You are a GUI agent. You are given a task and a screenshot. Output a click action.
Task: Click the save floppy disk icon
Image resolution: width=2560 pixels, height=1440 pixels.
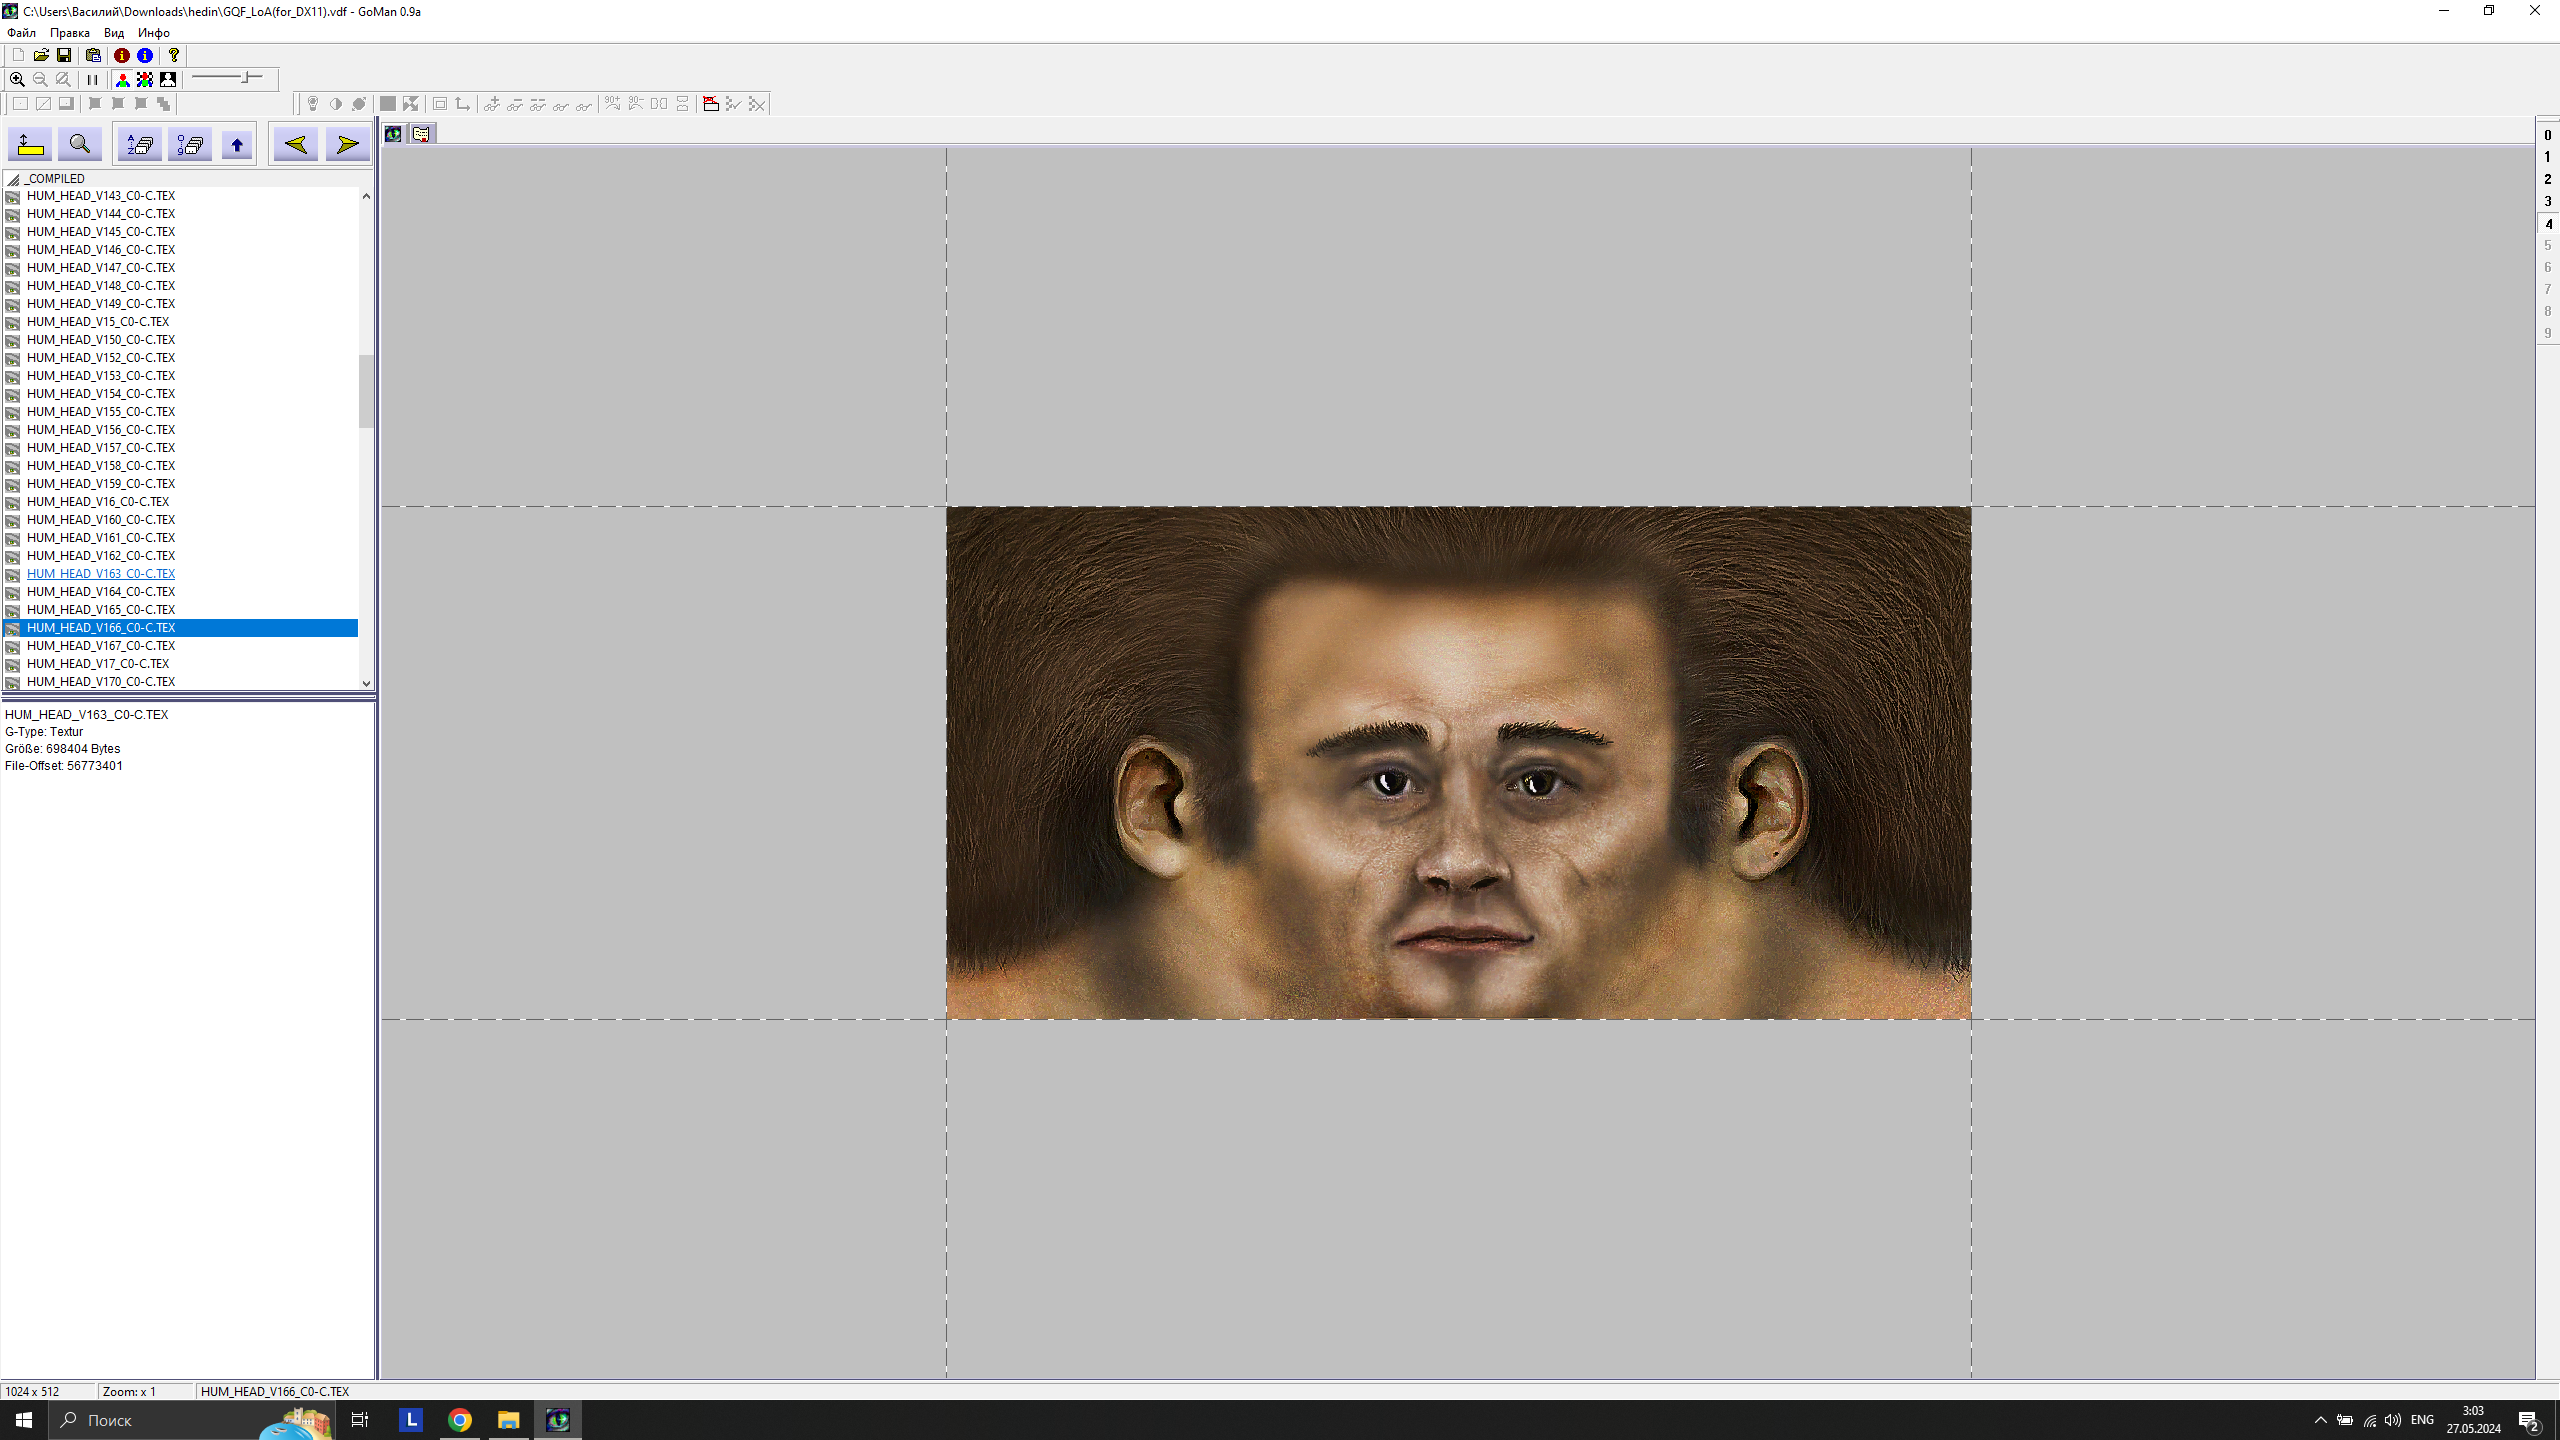pyautogui.click(x=64, y=55)
